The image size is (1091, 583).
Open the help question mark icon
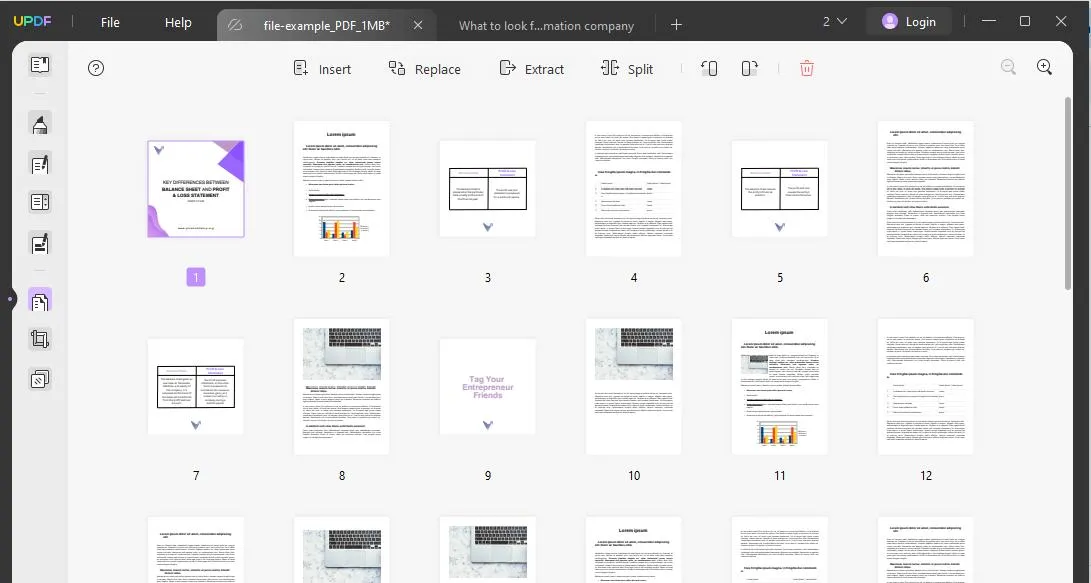pos(96,68)
